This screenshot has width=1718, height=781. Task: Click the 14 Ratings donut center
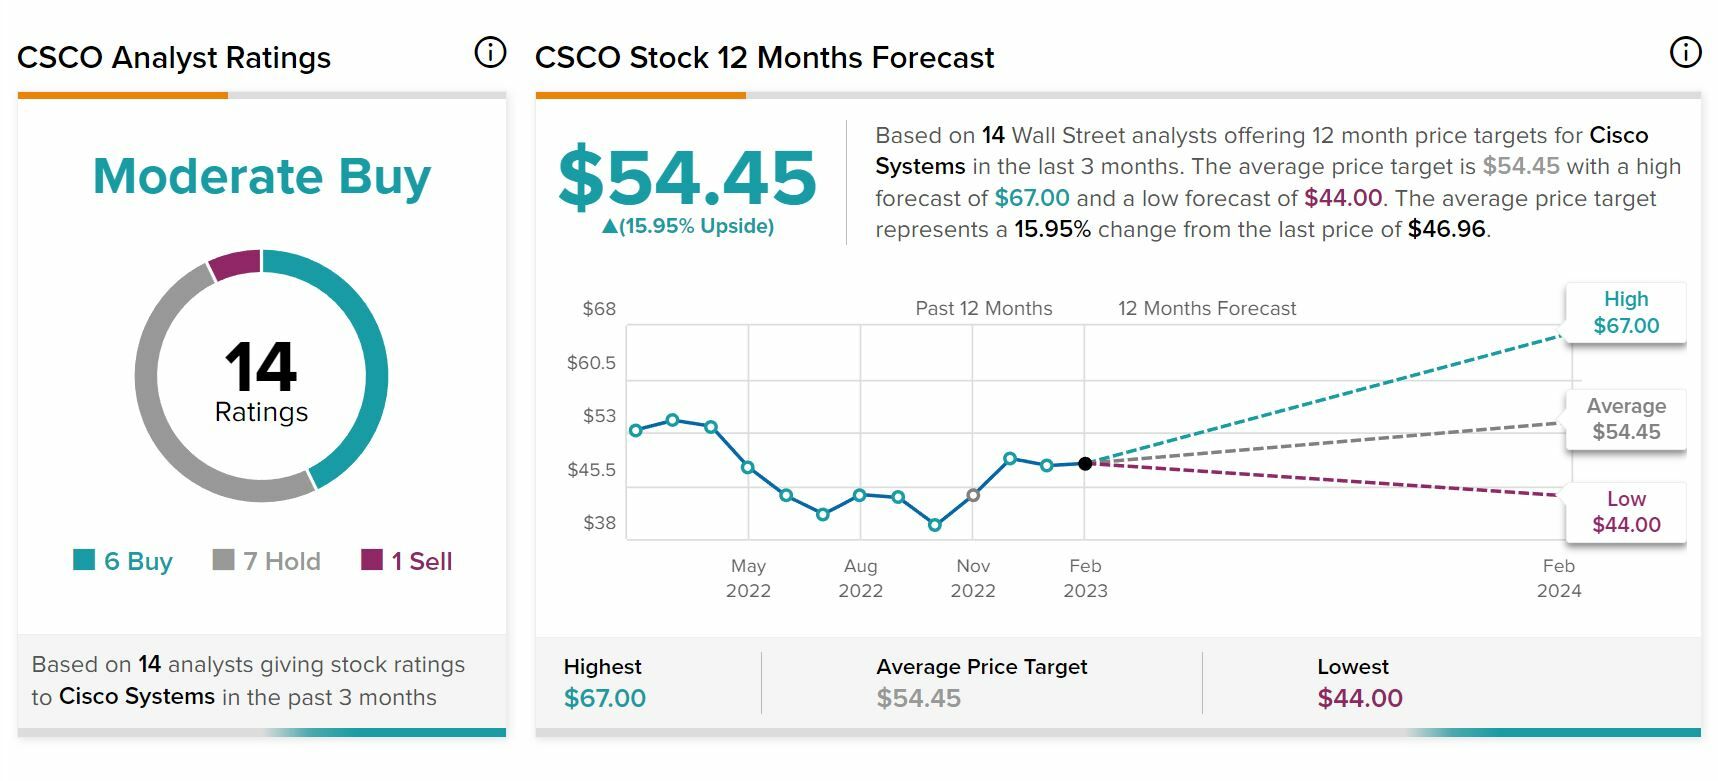pos(261,380)
